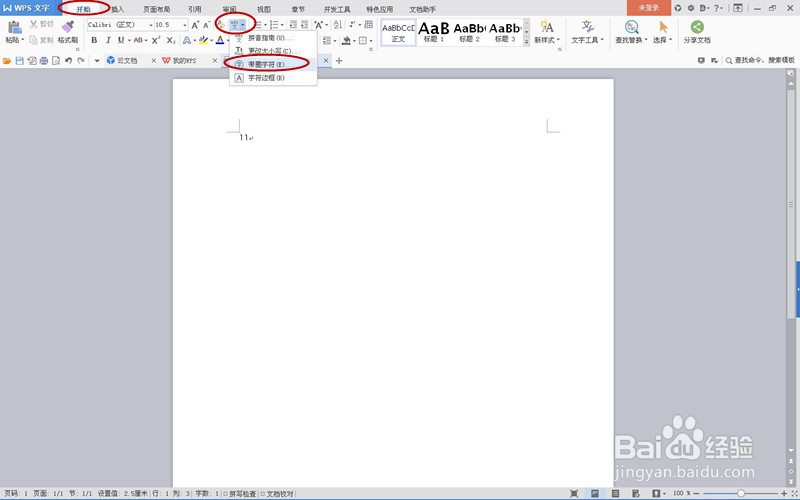Choose 字符边框 from the dropdown menu

273,78
